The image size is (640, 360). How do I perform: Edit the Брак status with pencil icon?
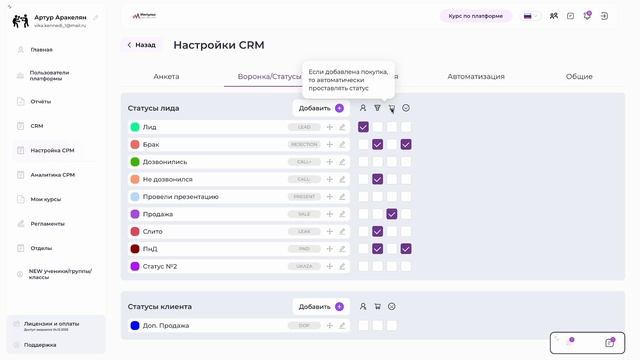[342, 144]
